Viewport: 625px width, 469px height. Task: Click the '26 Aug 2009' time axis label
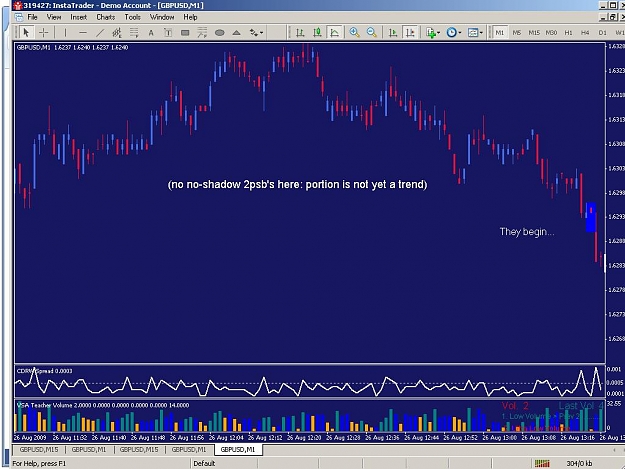coord(30,438)
